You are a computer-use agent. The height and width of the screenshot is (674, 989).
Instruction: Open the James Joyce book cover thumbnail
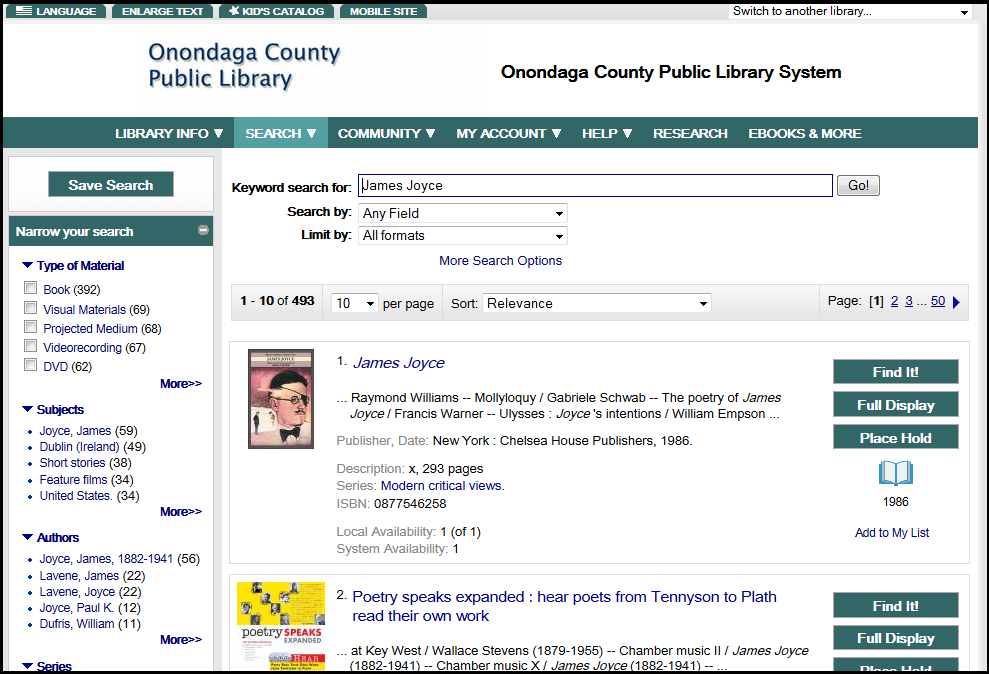click(281, 399)
